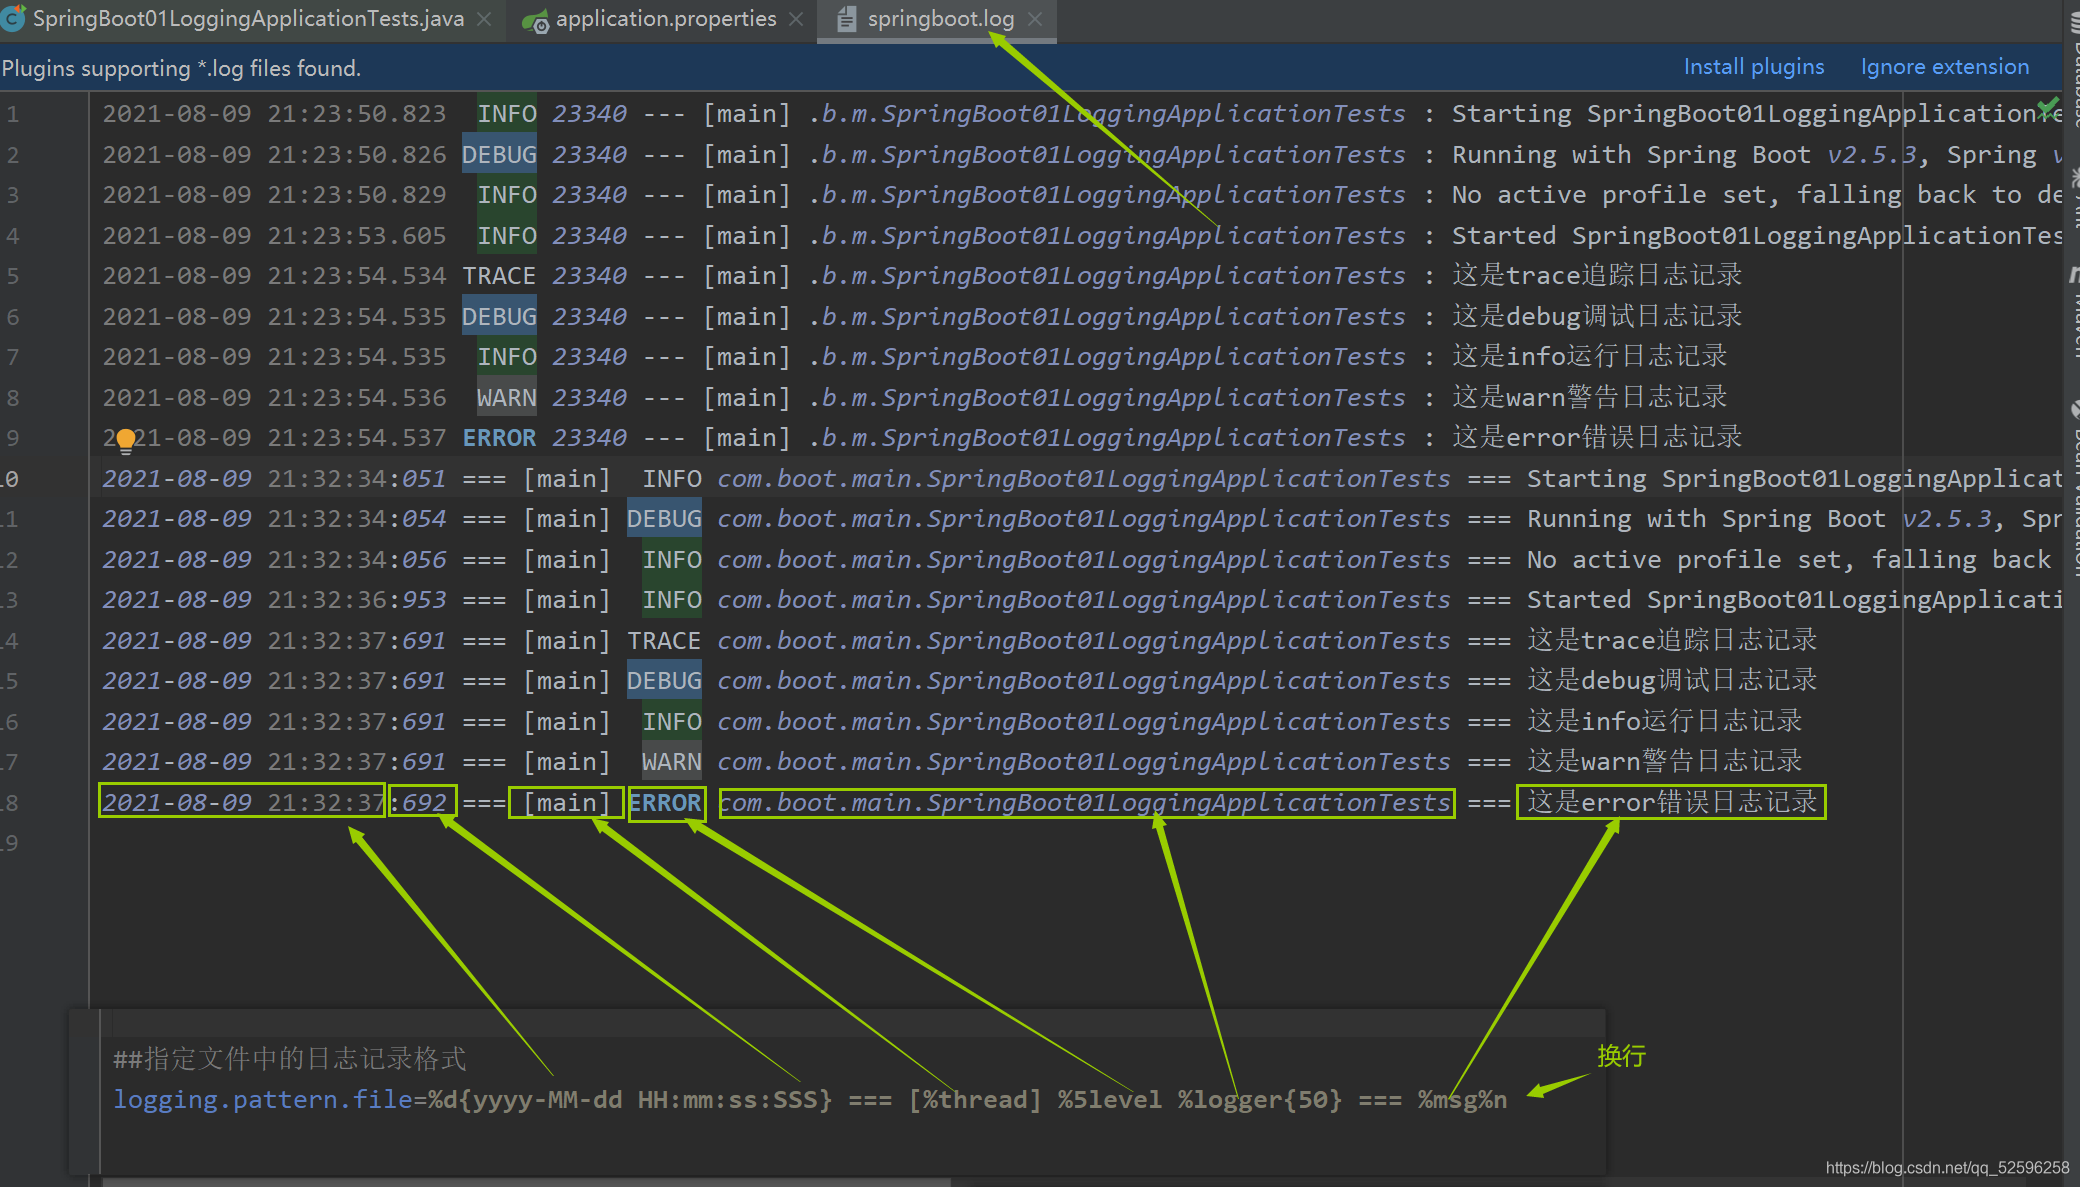The width and height of the screenshot is (2080, 1187).
Task: Click the '##指定文件中的日志记录格式' comment
Action: (290, 1059)
